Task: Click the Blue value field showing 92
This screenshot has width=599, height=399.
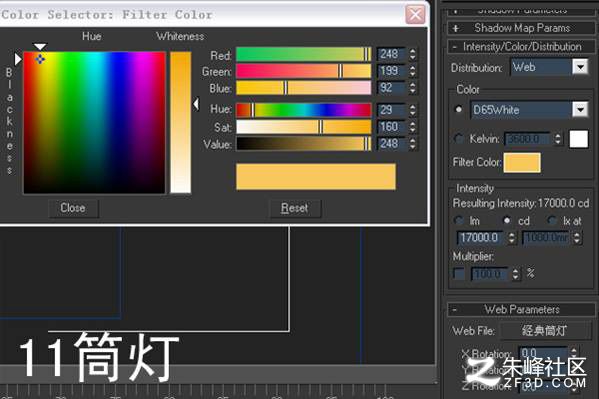Action: click(391, 88)
